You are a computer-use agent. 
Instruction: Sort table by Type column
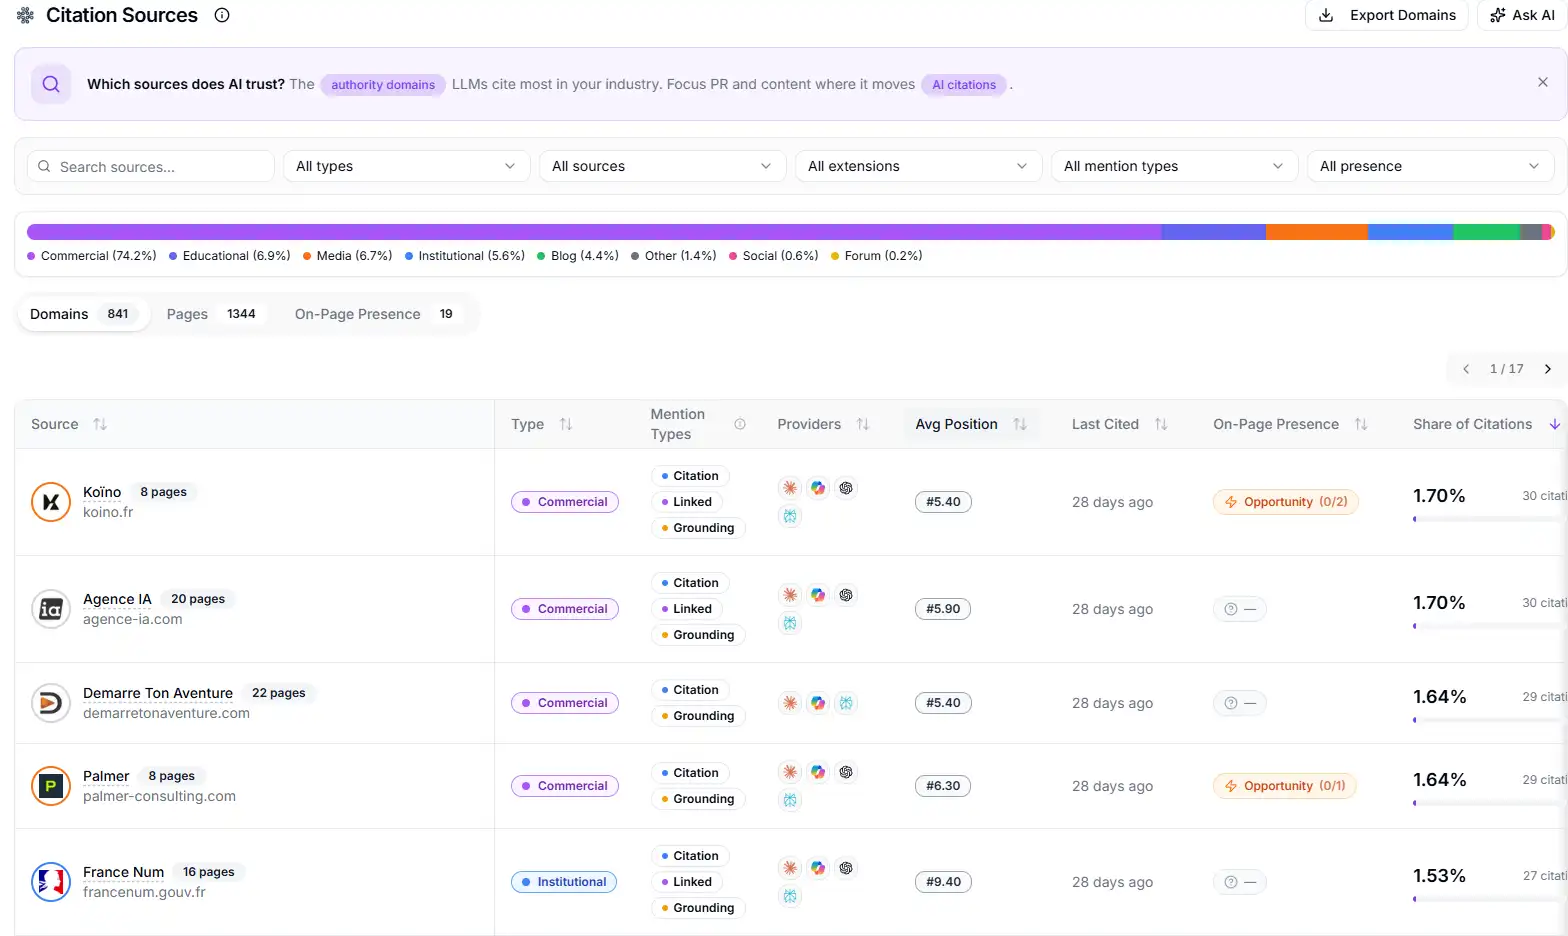click(x=566, y=424)
